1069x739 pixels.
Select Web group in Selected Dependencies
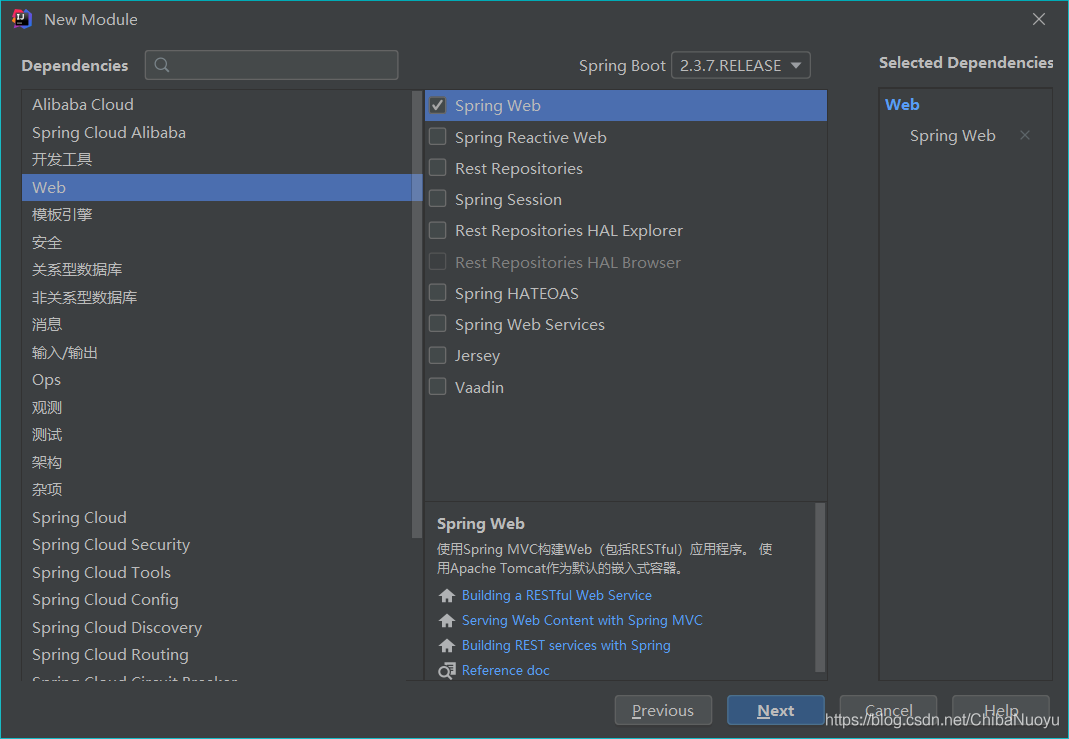(x=902, y=104)
